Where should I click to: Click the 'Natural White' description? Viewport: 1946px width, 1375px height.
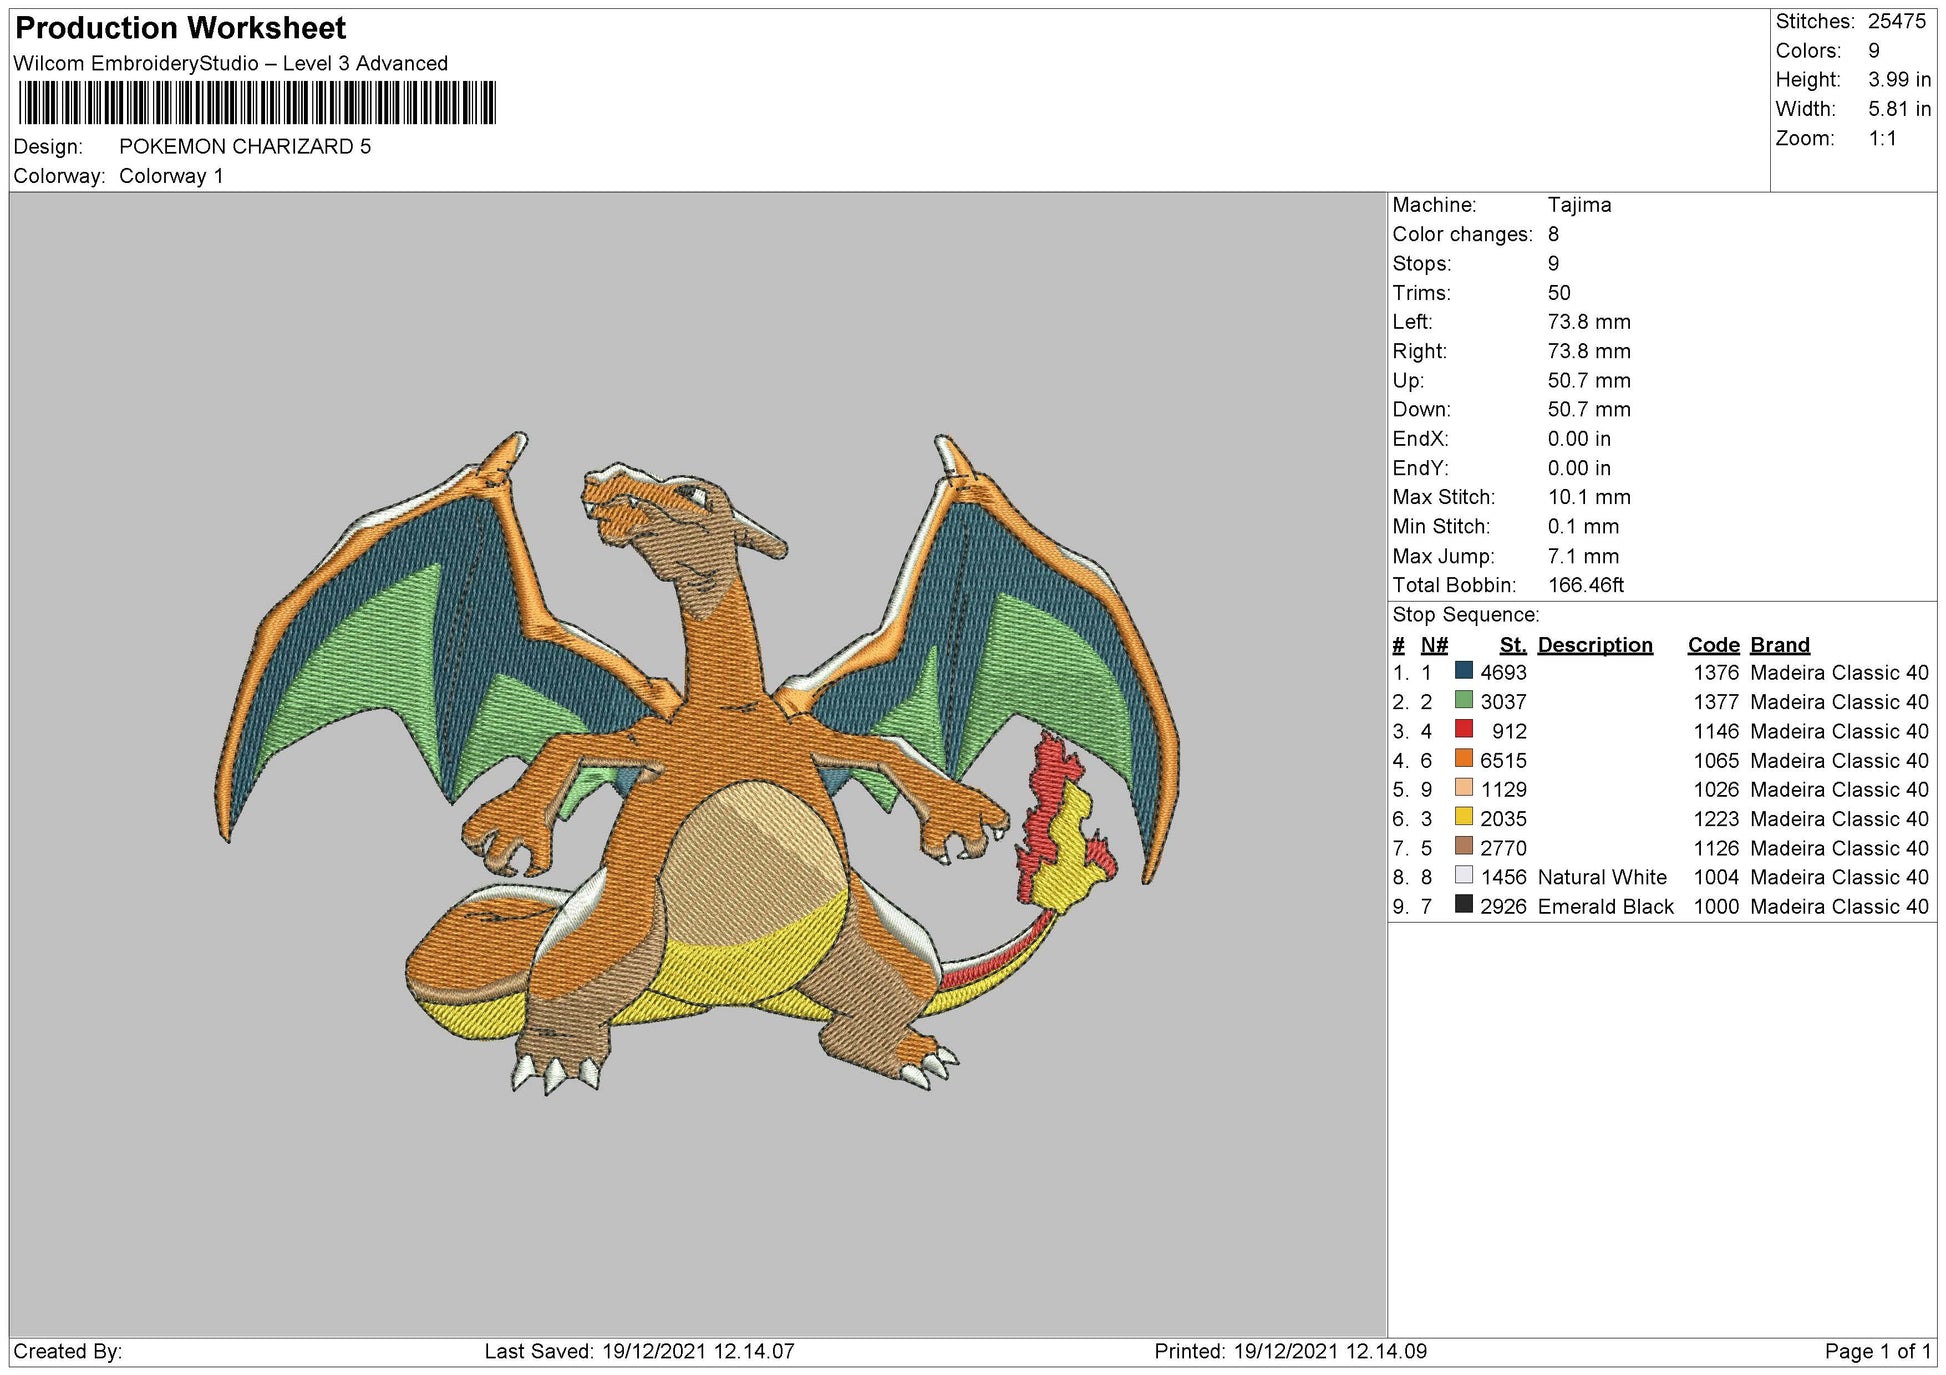(x=1602, y=877)
